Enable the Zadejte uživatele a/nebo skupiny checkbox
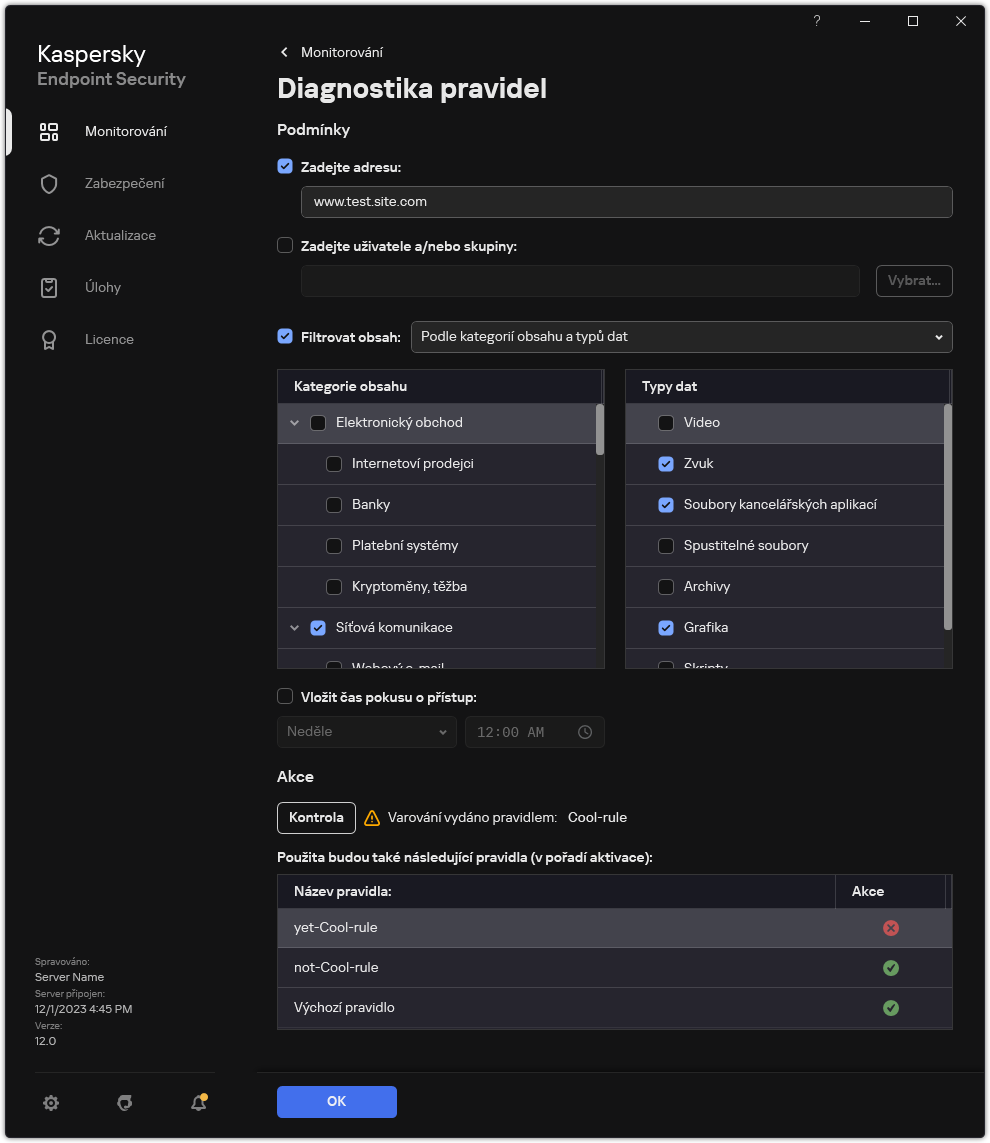Image resolution: width=990 pixels, height=1143 pixels. (x=285, y=245)
